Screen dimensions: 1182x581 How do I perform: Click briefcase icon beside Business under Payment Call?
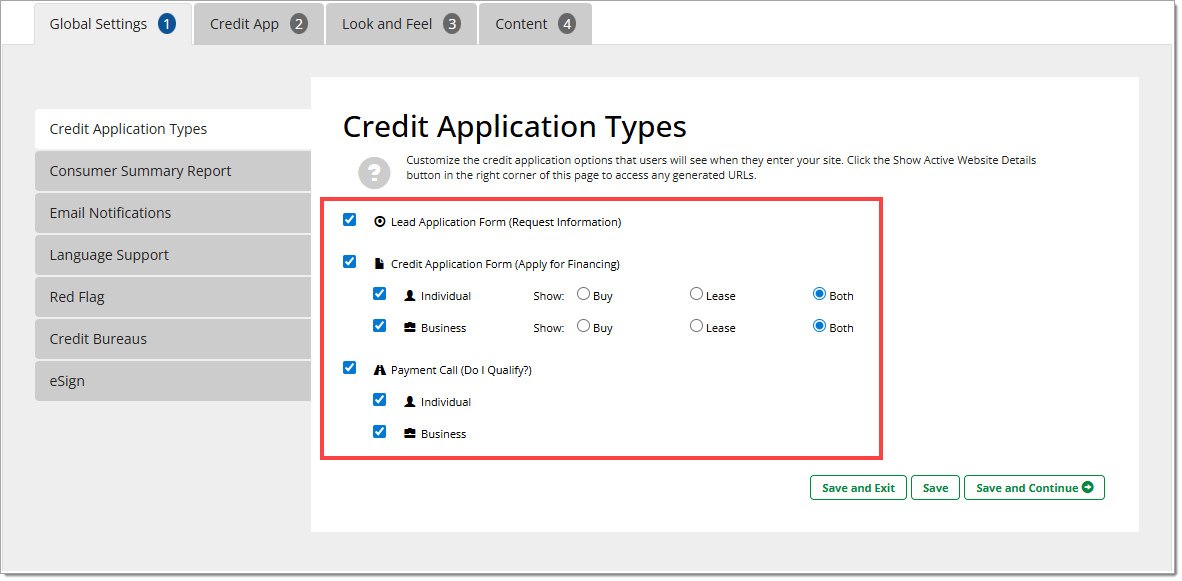click(409, 434)
